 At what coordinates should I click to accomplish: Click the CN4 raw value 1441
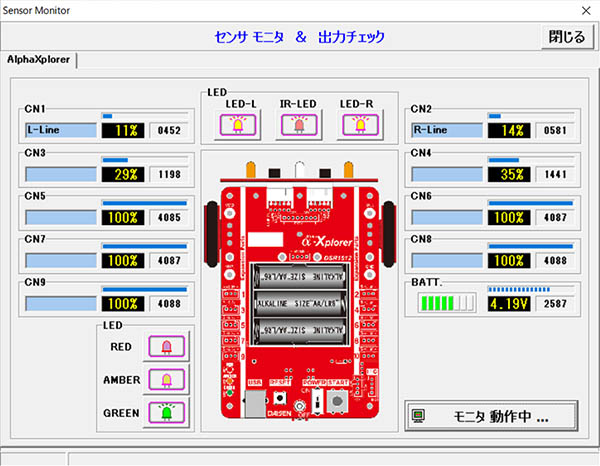(x=555, y=174)
